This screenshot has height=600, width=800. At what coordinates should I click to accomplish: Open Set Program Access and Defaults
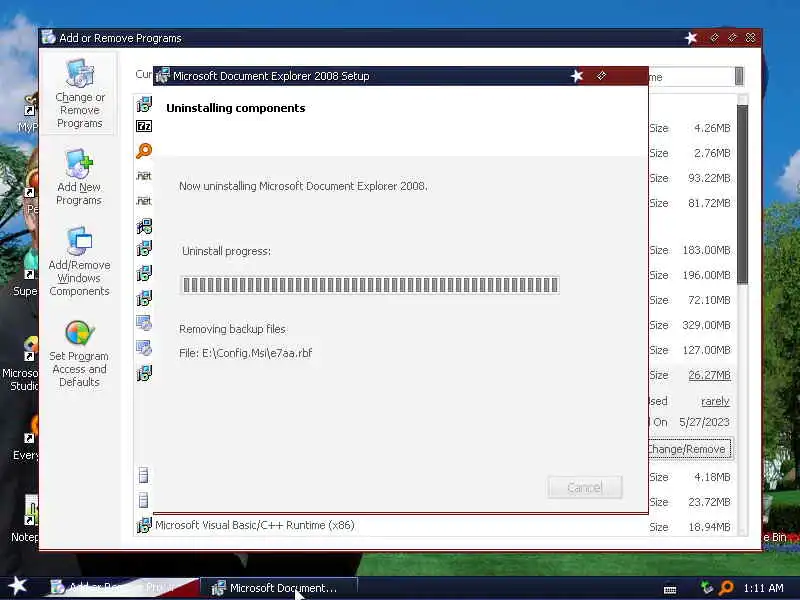(x=79, y=354)
